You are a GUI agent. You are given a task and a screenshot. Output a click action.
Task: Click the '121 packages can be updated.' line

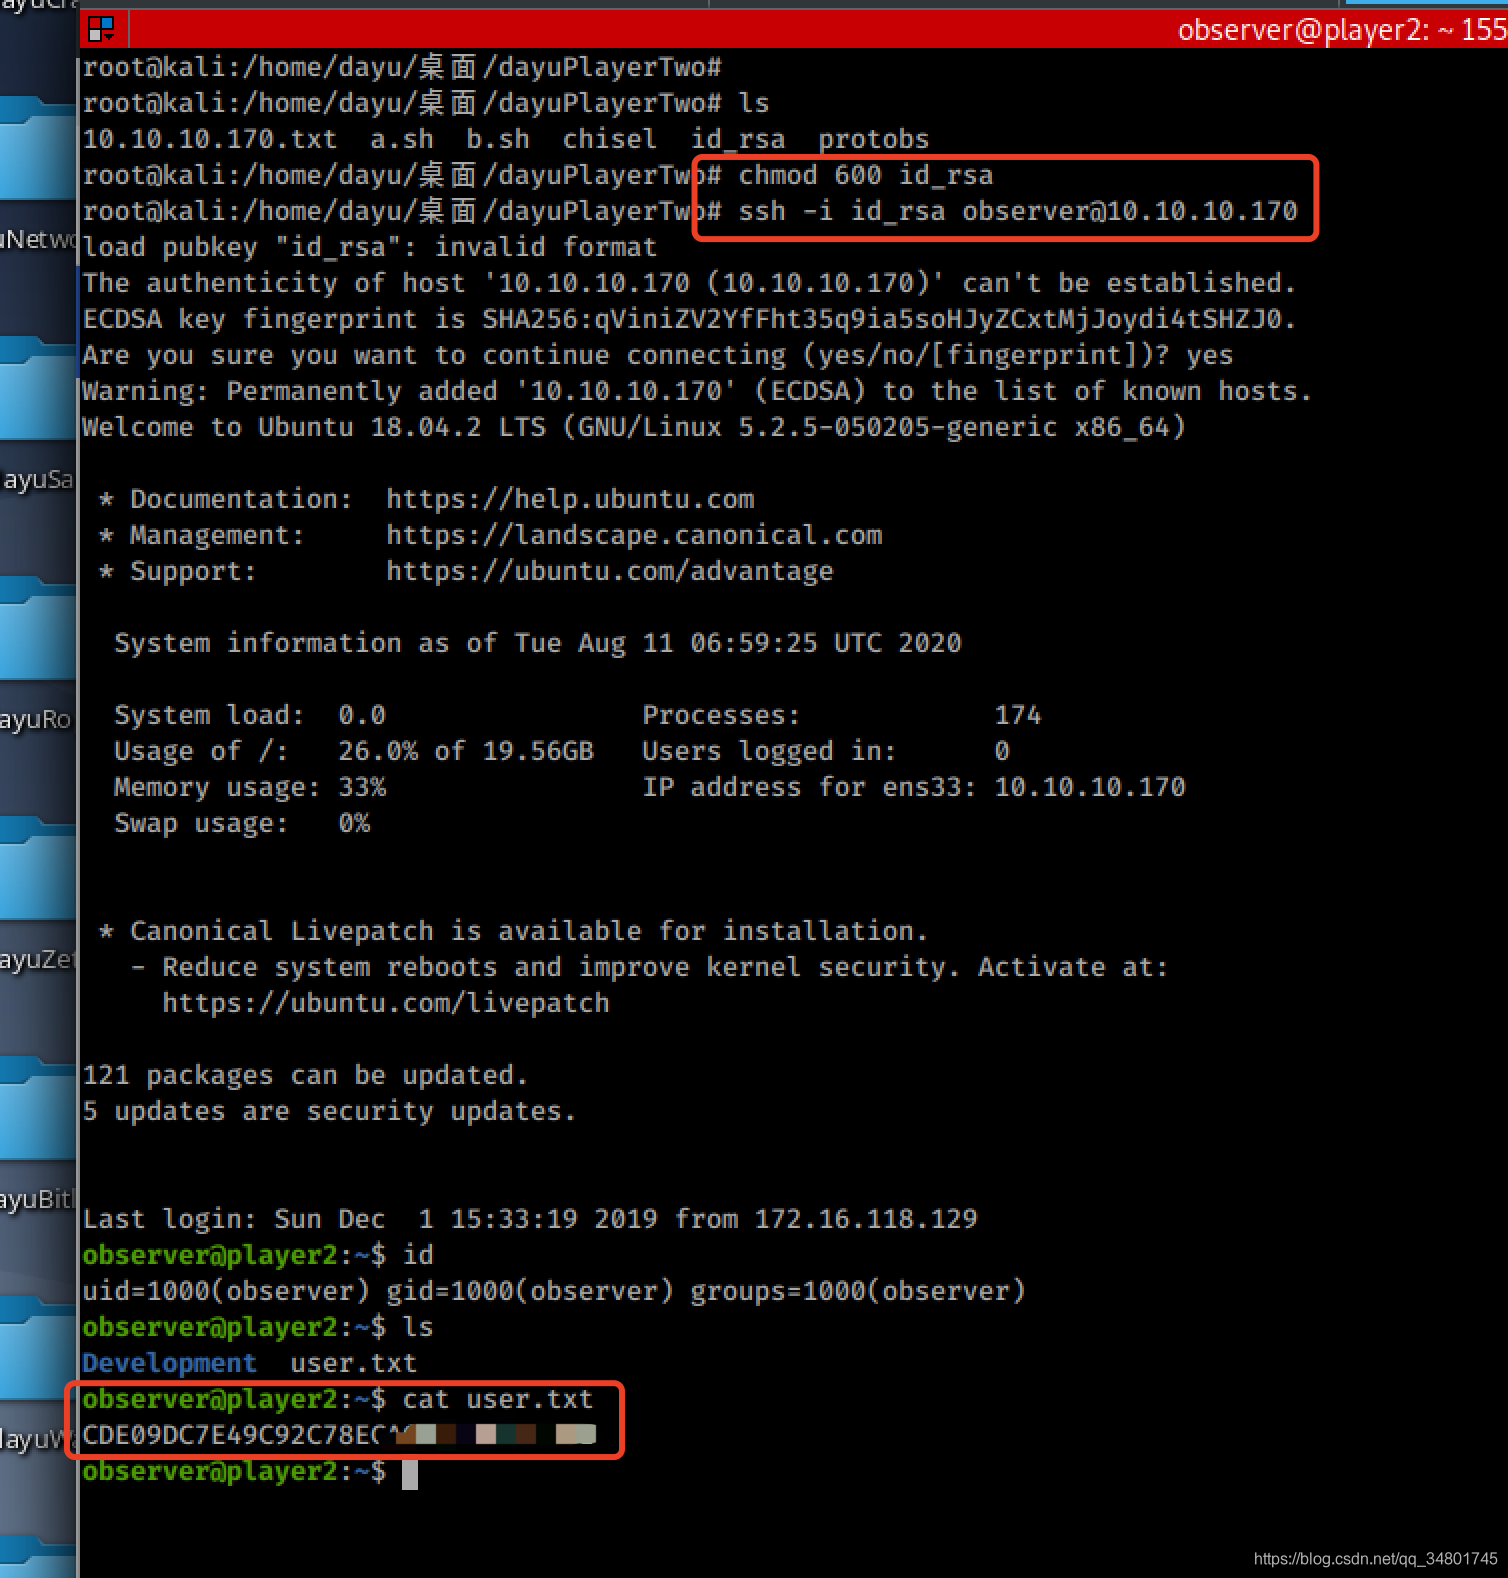306,1075
